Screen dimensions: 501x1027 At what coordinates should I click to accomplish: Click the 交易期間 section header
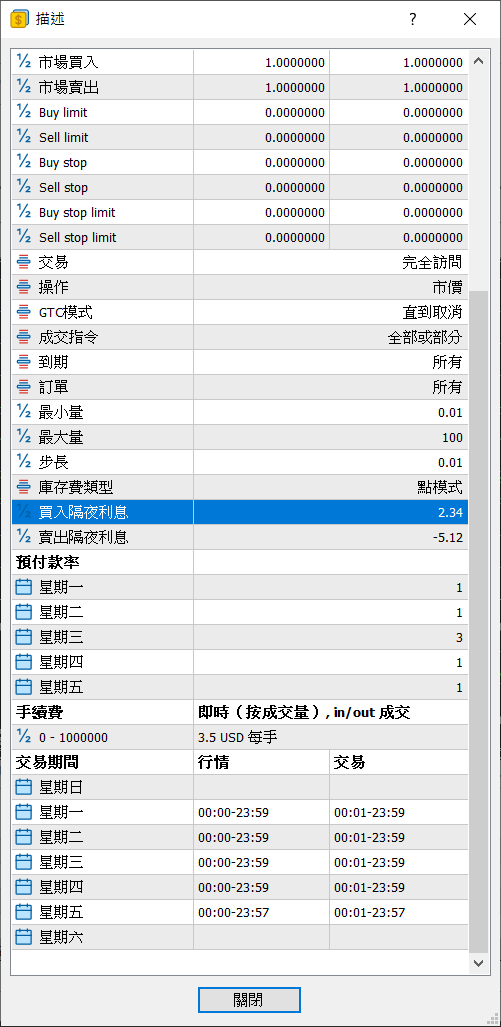(48, 762)
